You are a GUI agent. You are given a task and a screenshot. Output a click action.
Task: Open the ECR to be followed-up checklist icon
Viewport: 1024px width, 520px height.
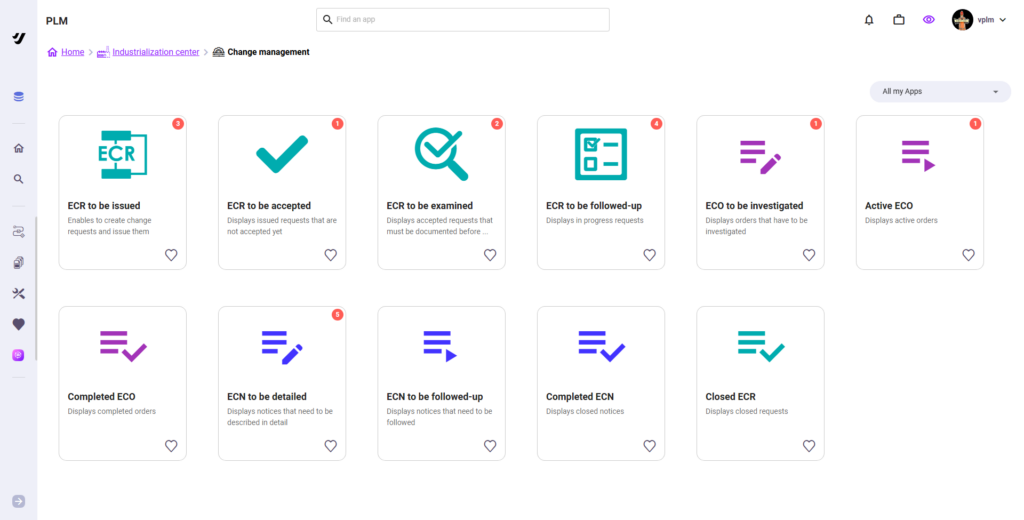click(x=600, y=155)
